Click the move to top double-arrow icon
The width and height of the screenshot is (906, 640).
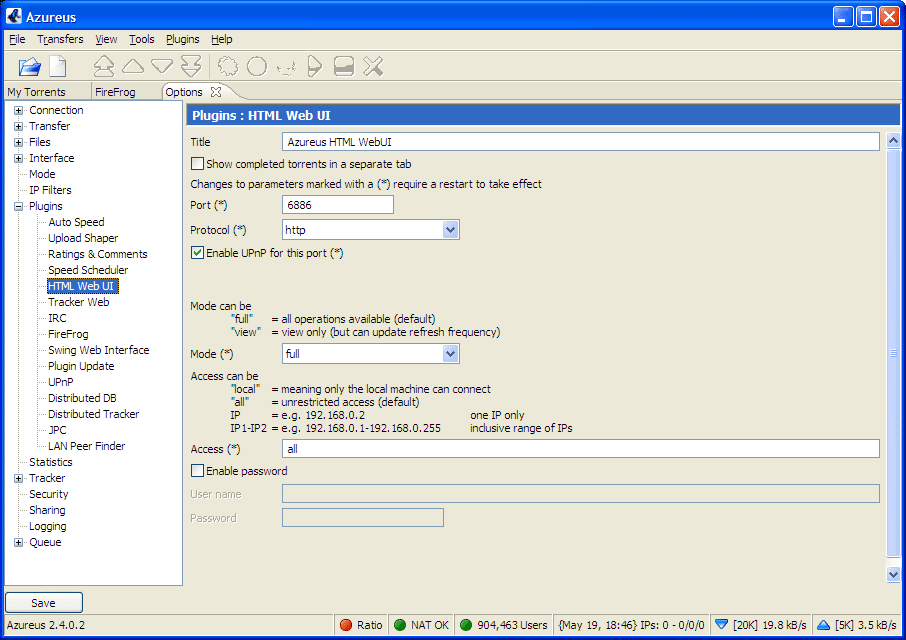pyautogui.click(x=104, y=66)
